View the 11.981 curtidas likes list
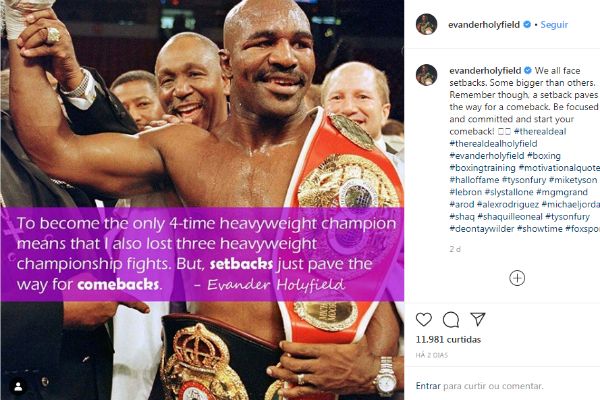This screenshot has height=400, width=600. tap(448, 340)
